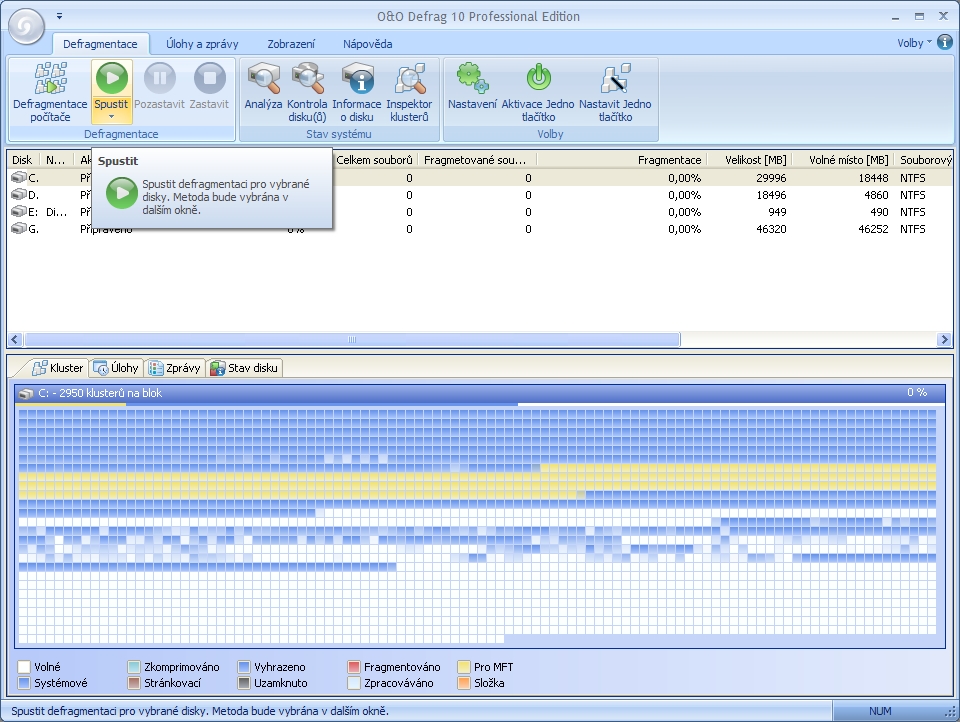Click the 4860 free space value for D
The image size is (960, 722).
876,195
